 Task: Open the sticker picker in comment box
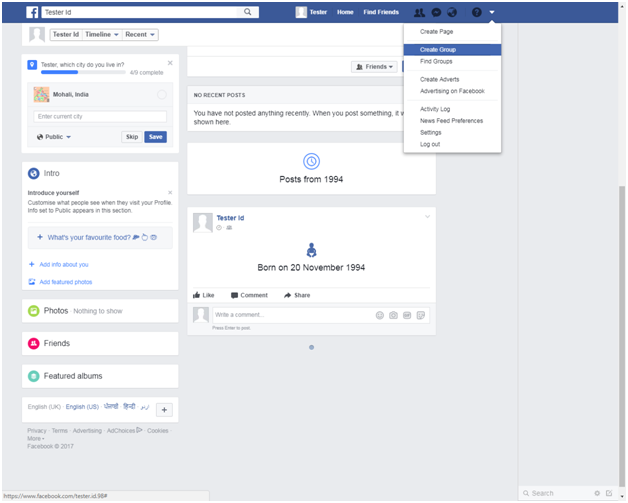(x=421, y=315)
